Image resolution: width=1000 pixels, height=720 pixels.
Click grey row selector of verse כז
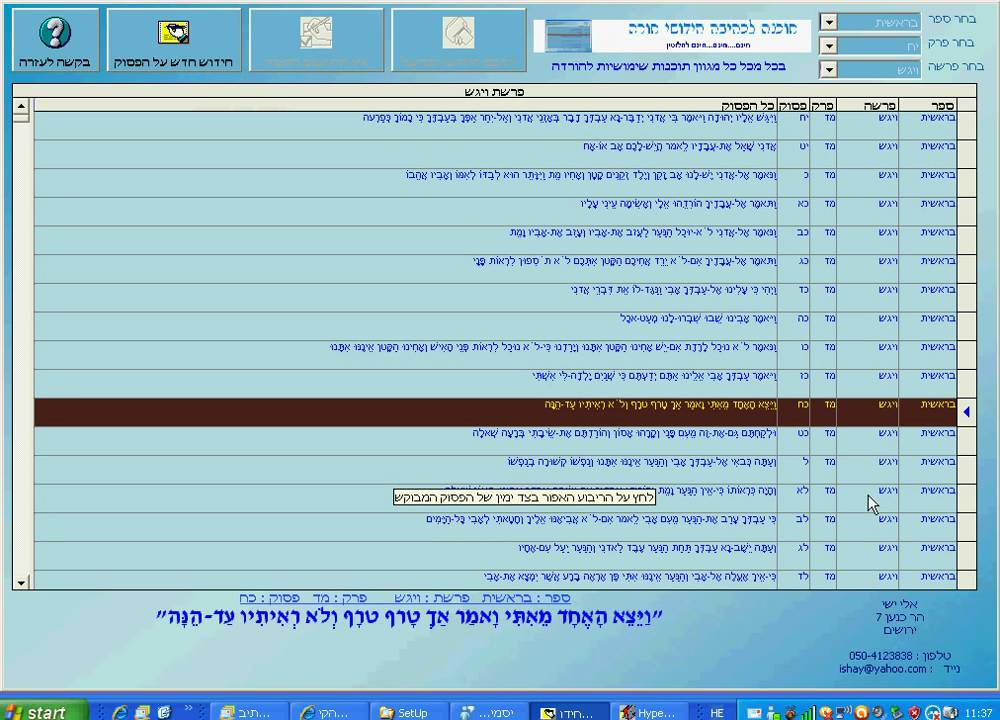[x=966, y=384]
